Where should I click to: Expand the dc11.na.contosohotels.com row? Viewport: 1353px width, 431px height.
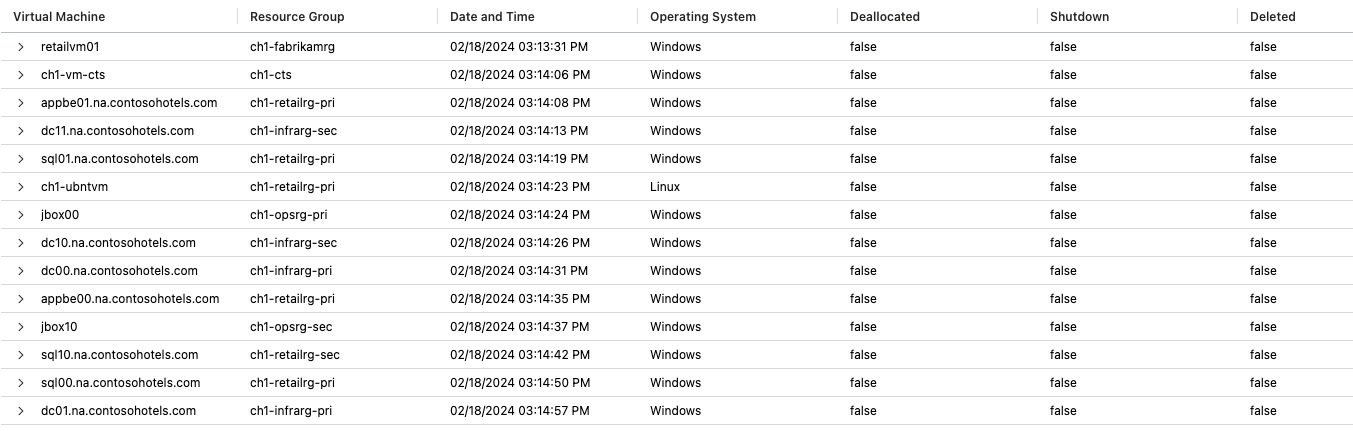(20, 131)
